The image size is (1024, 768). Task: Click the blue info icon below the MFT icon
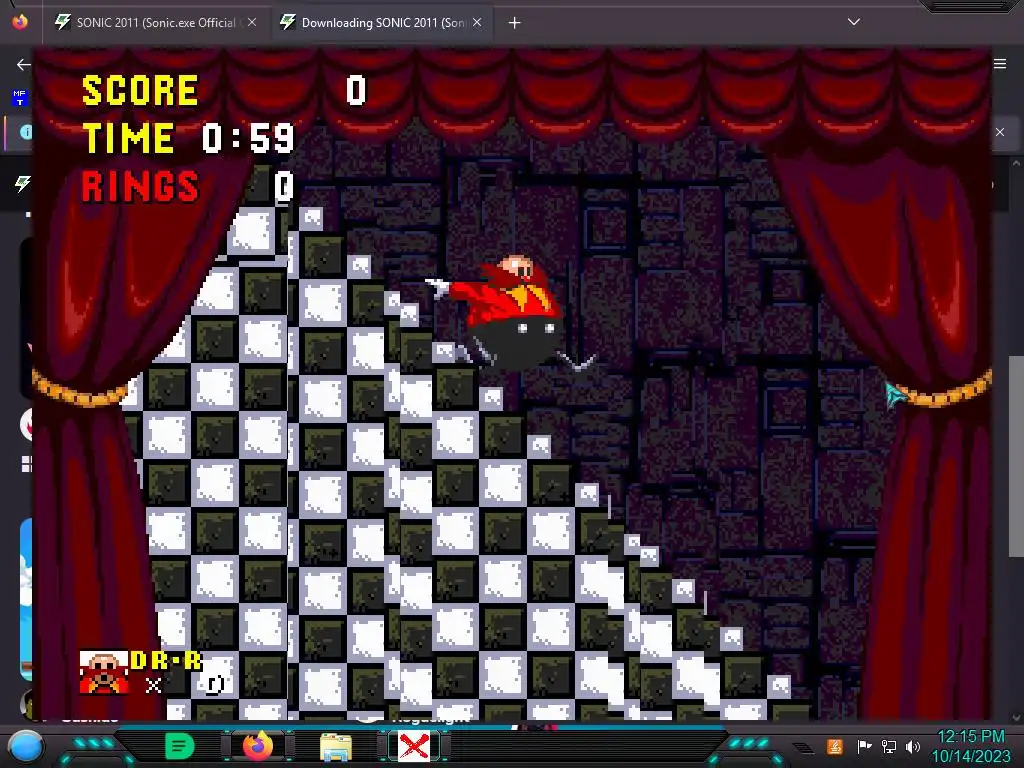coord(25,132)
